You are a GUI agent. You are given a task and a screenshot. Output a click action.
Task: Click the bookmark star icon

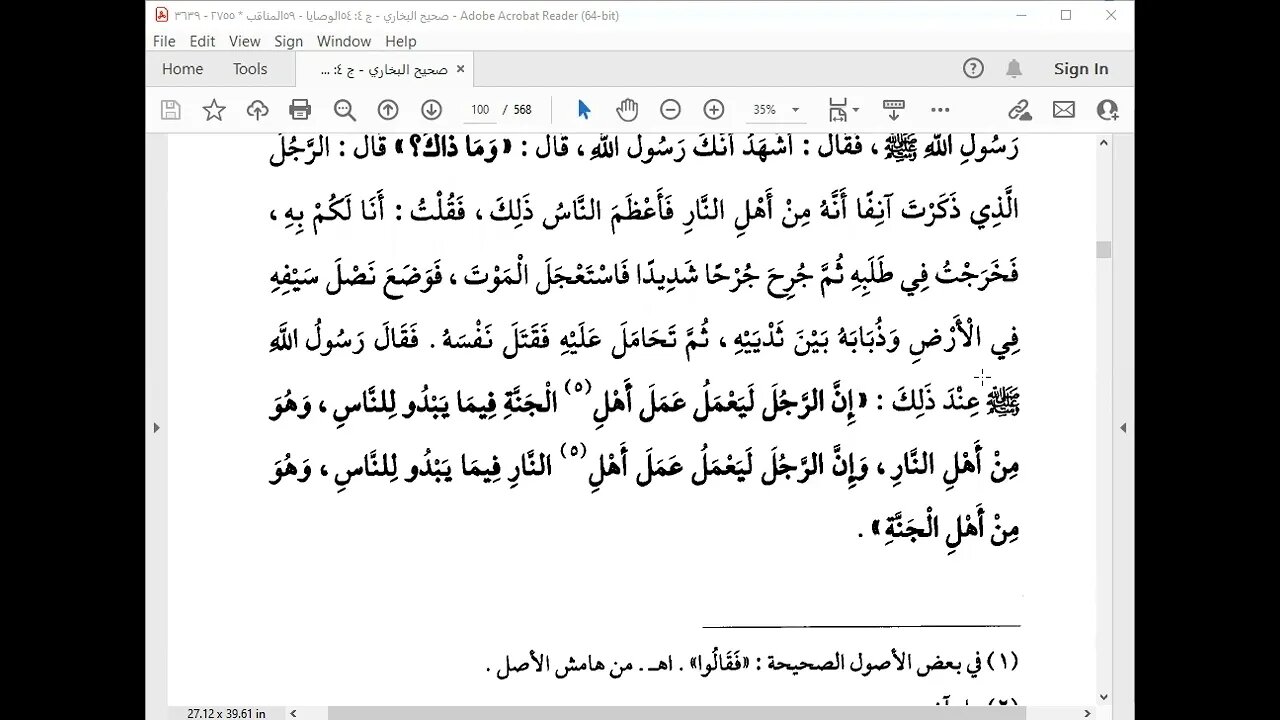coord(214,110)
